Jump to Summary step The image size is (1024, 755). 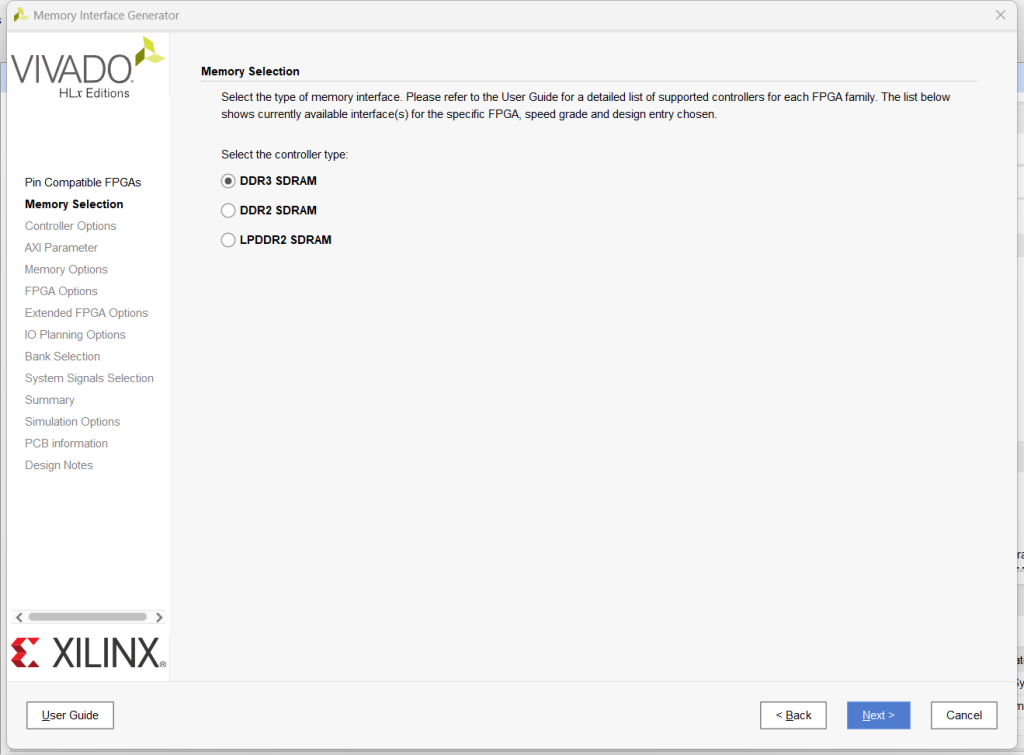50,400
